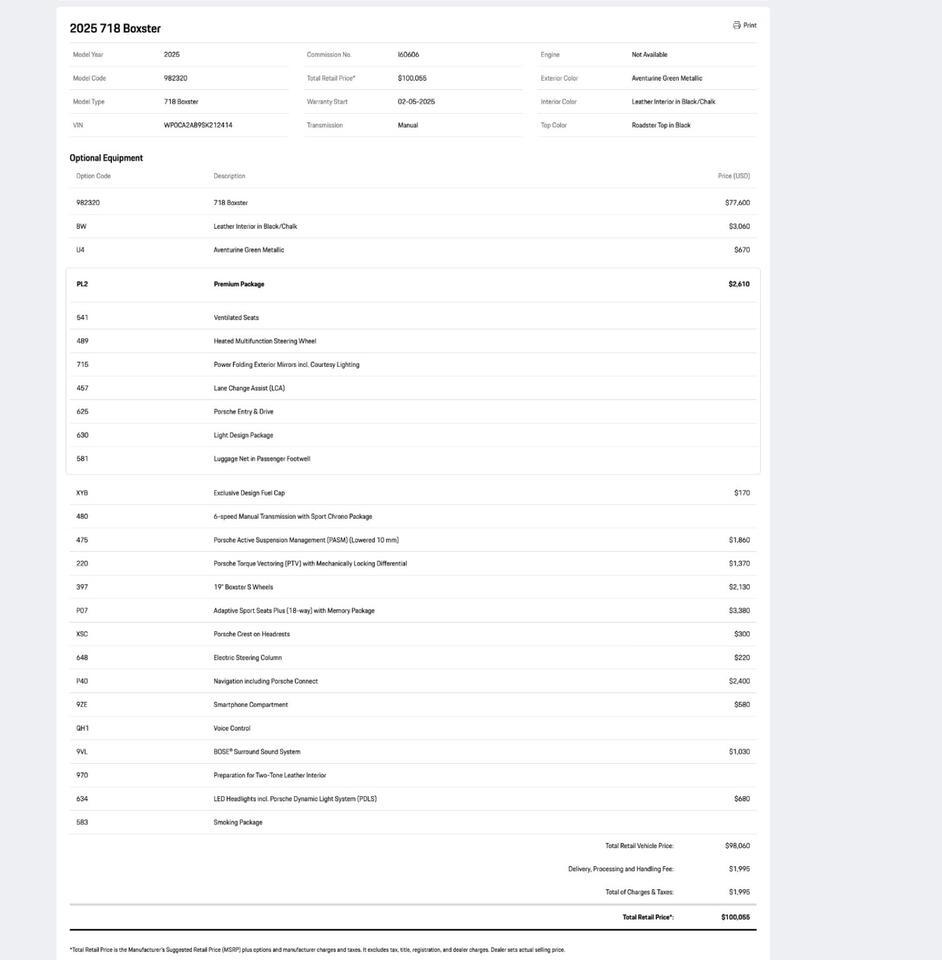The height and width of the screenshot is (960, 942).
Task: Click the Aventurine Green Metallic exterior color value
Action: coord(667,78)
